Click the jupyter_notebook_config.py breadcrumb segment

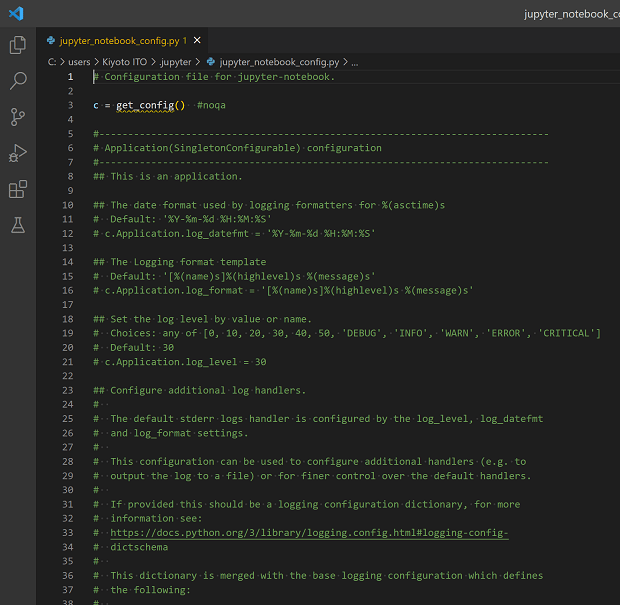279,62
